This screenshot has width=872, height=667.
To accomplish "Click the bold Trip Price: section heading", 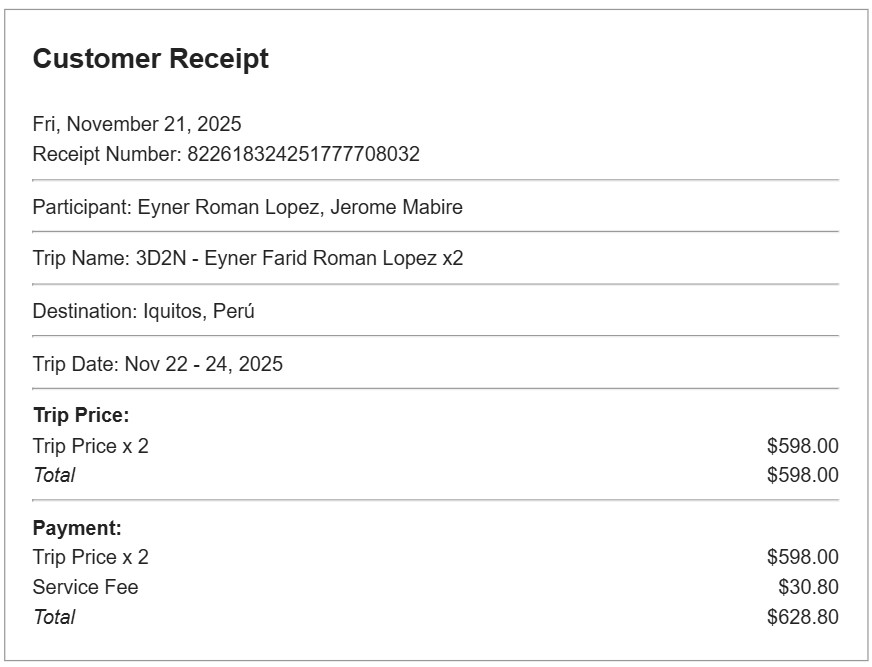I will click(x=81, y=416).
